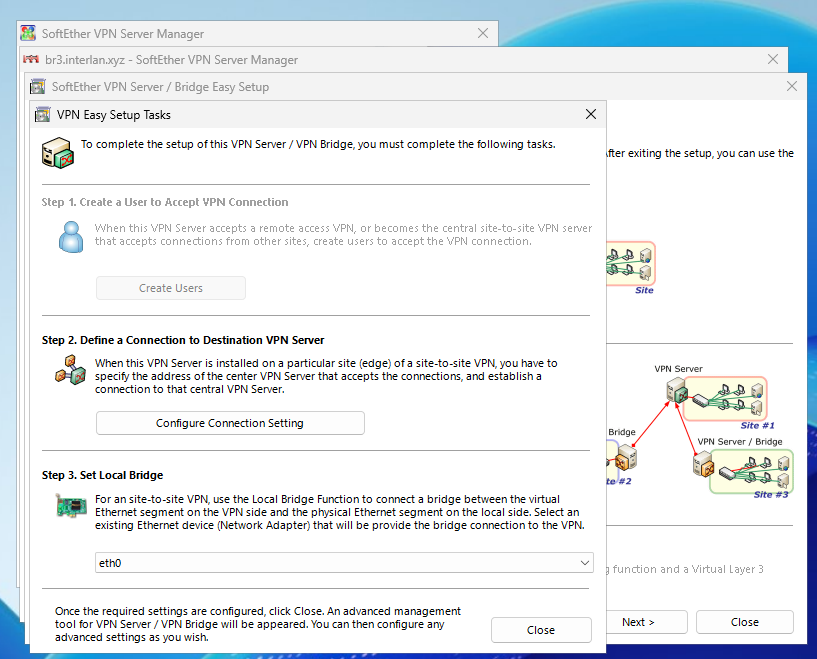Close the VPN Easy Setup Tasks dialog via Close button
The height and width of the screenshot is (659, 817).
pyautogui.click(x=541, y=630)
